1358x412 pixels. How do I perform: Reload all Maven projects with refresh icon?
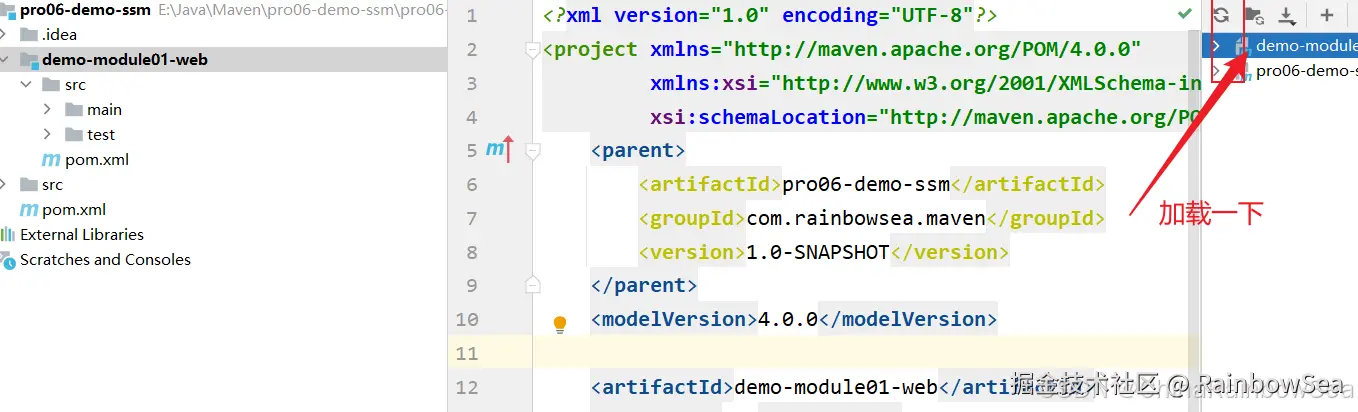coord(1221,15)
